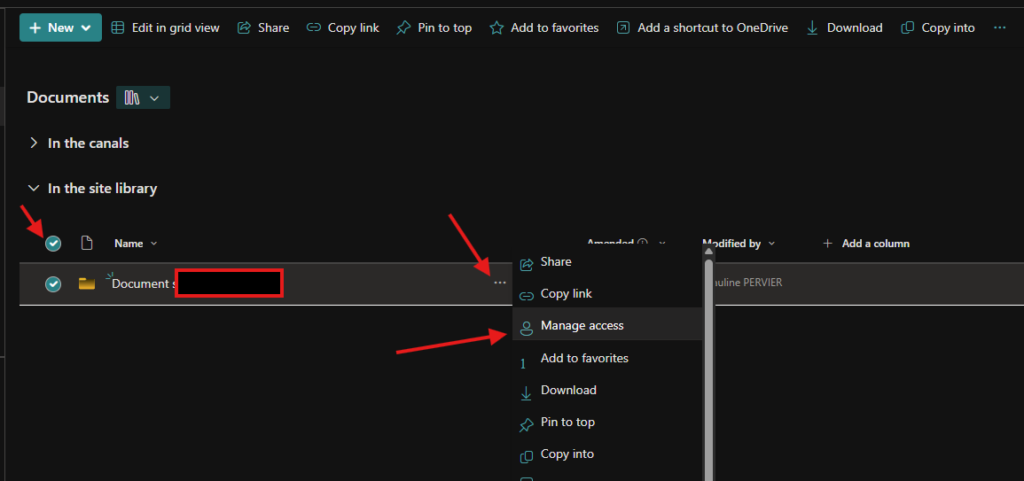Toggle the select-all checkbox in header row

point(54,243)
